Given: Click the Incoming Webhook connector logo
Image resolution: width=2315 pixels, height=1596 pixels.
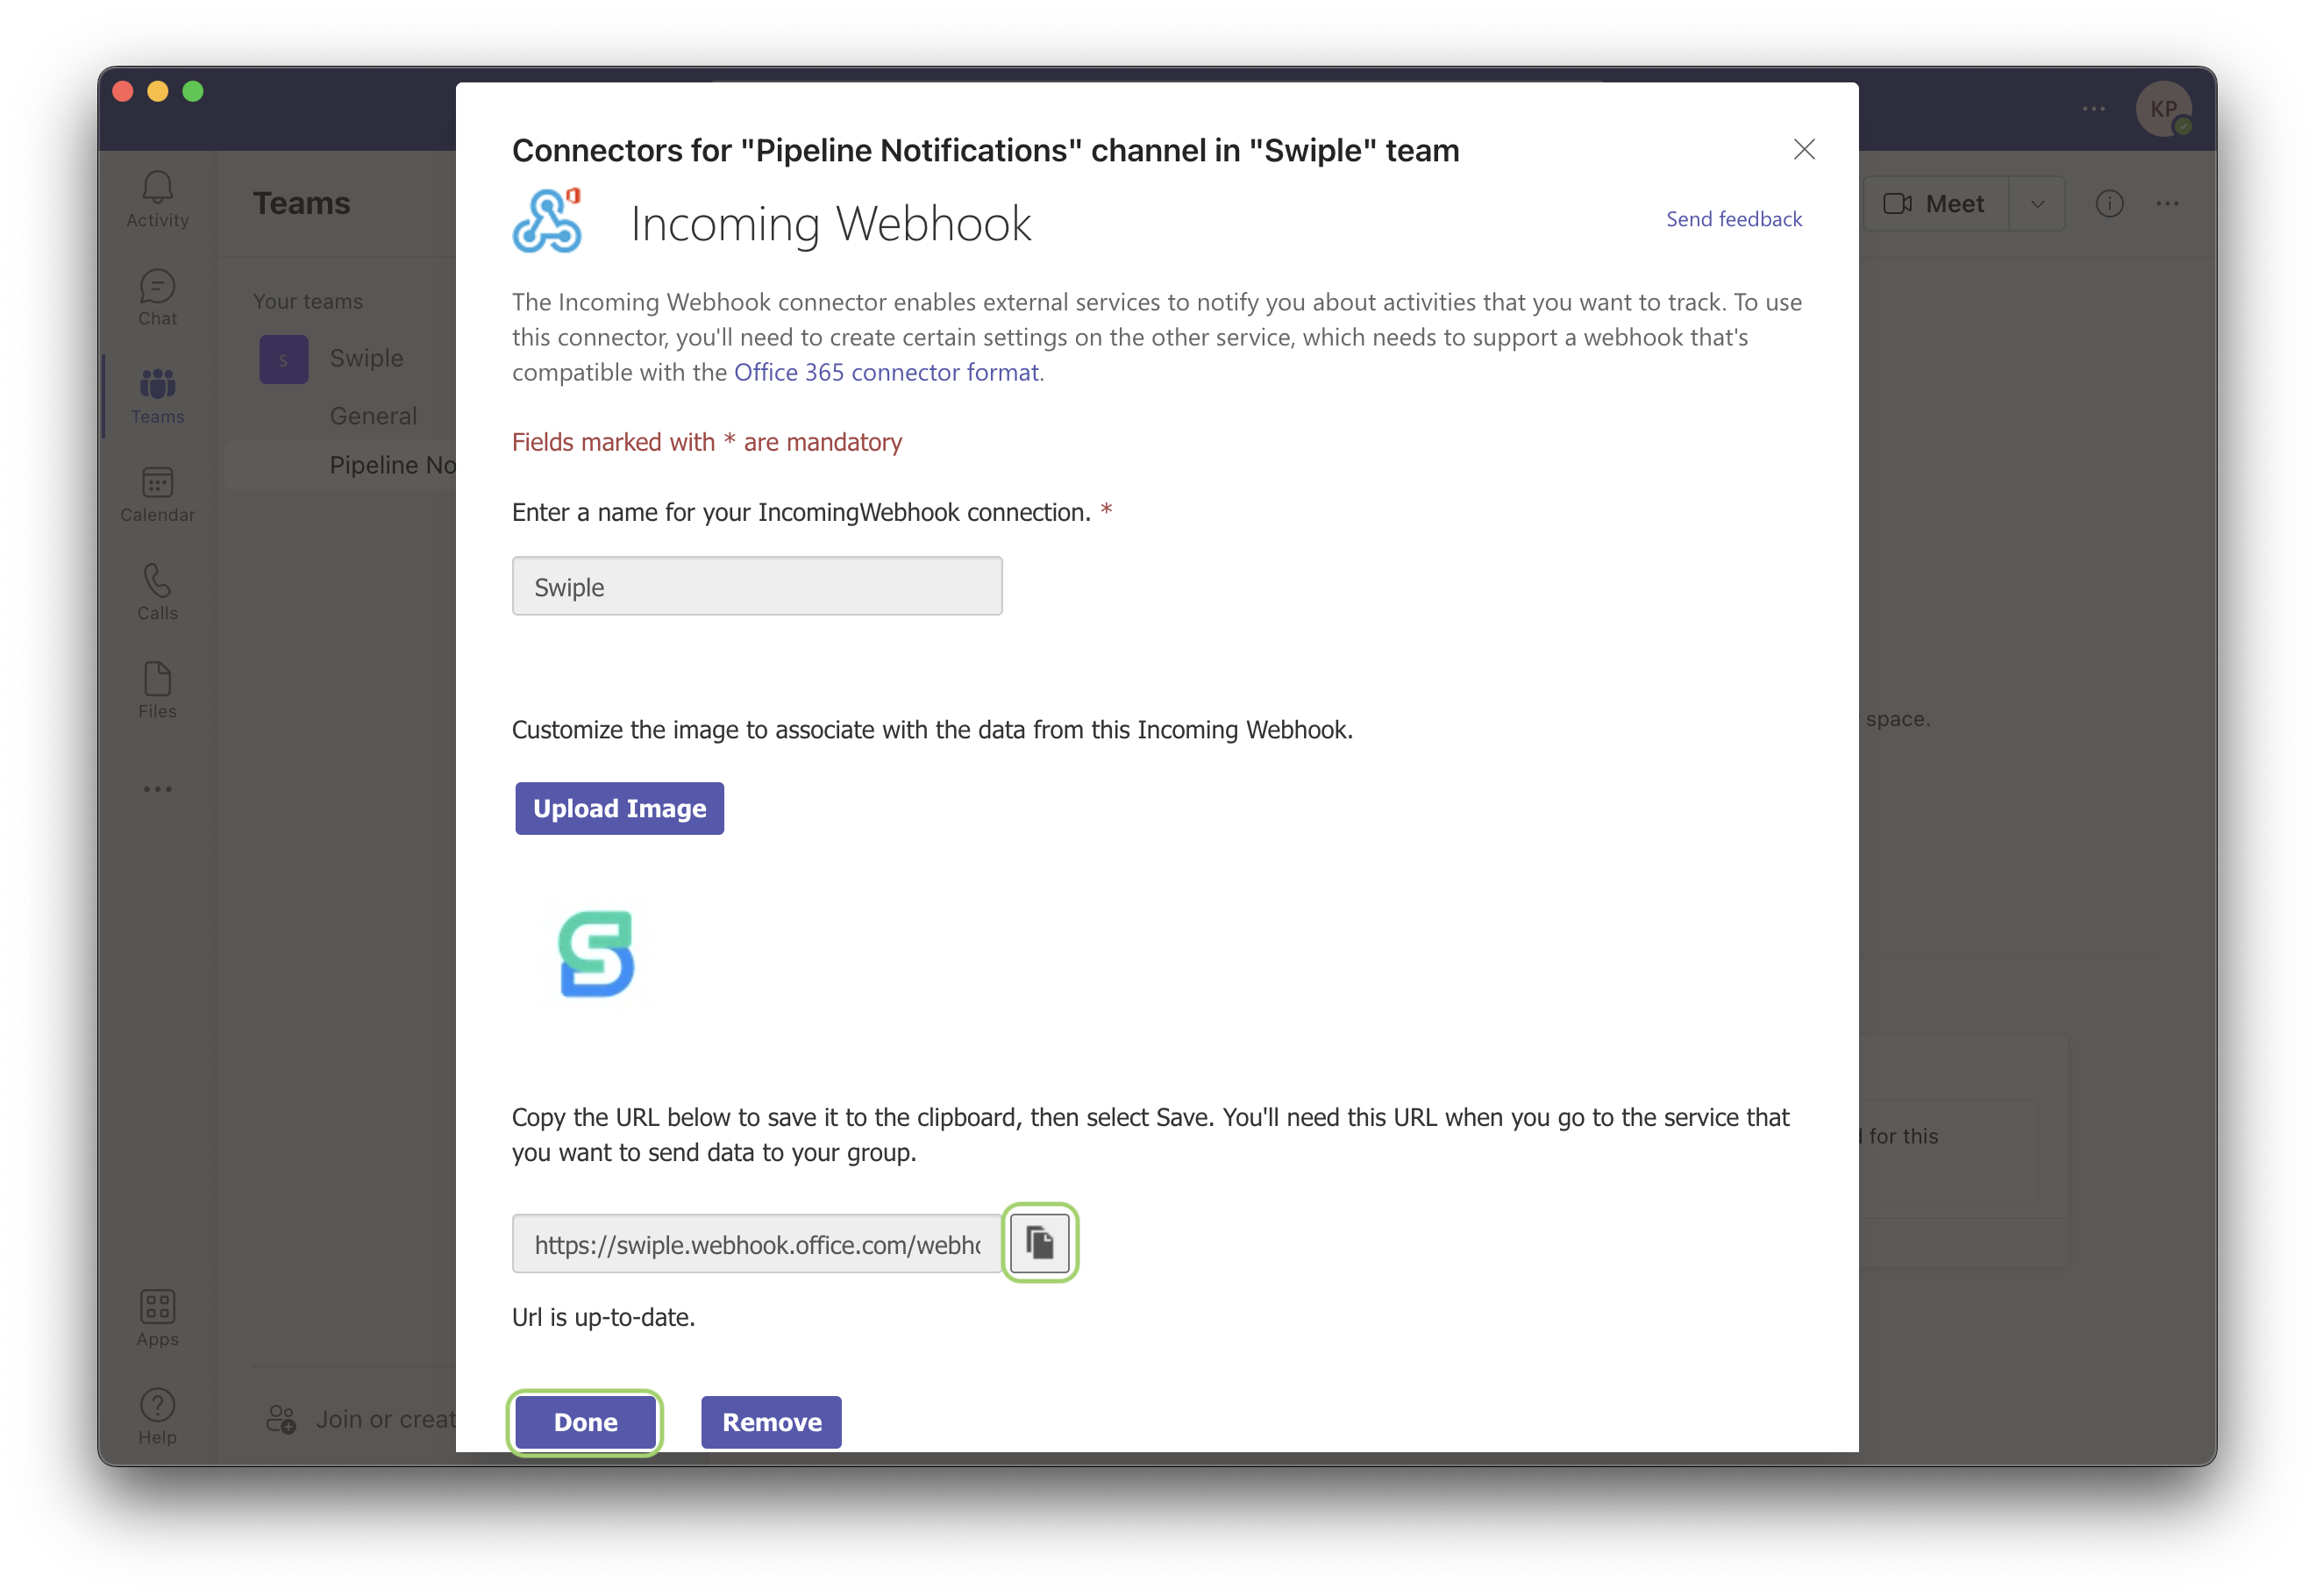Looking at the screenshot, I should (548, 221).
